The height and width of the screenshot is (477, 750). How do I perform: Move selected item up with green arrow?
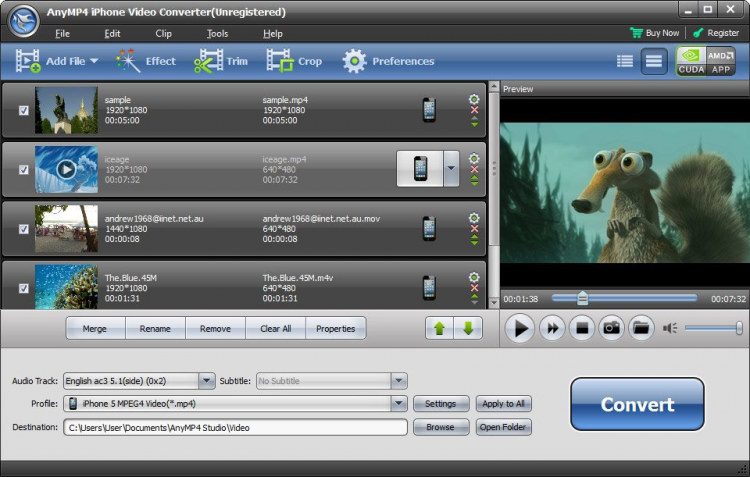point(440,328)
